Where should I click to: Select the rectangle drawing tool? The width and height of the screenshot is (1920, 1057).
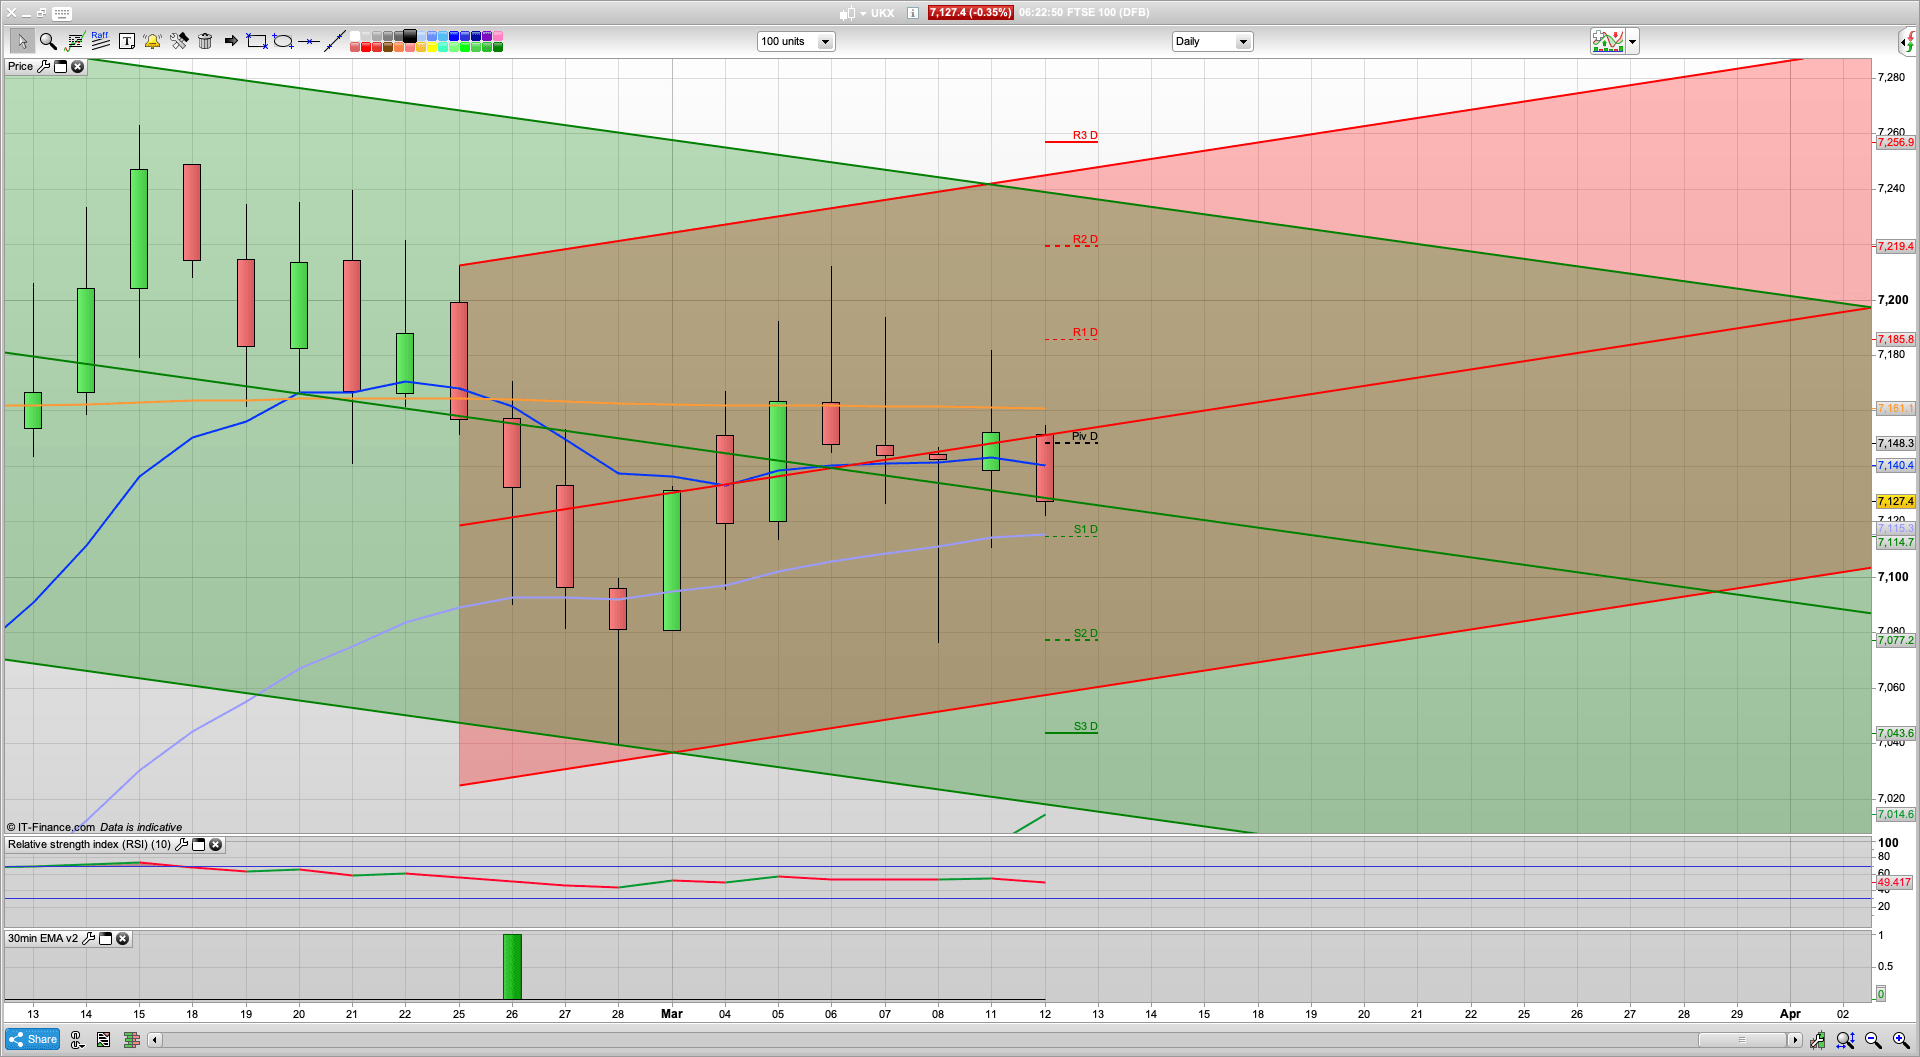coord(257,41)
